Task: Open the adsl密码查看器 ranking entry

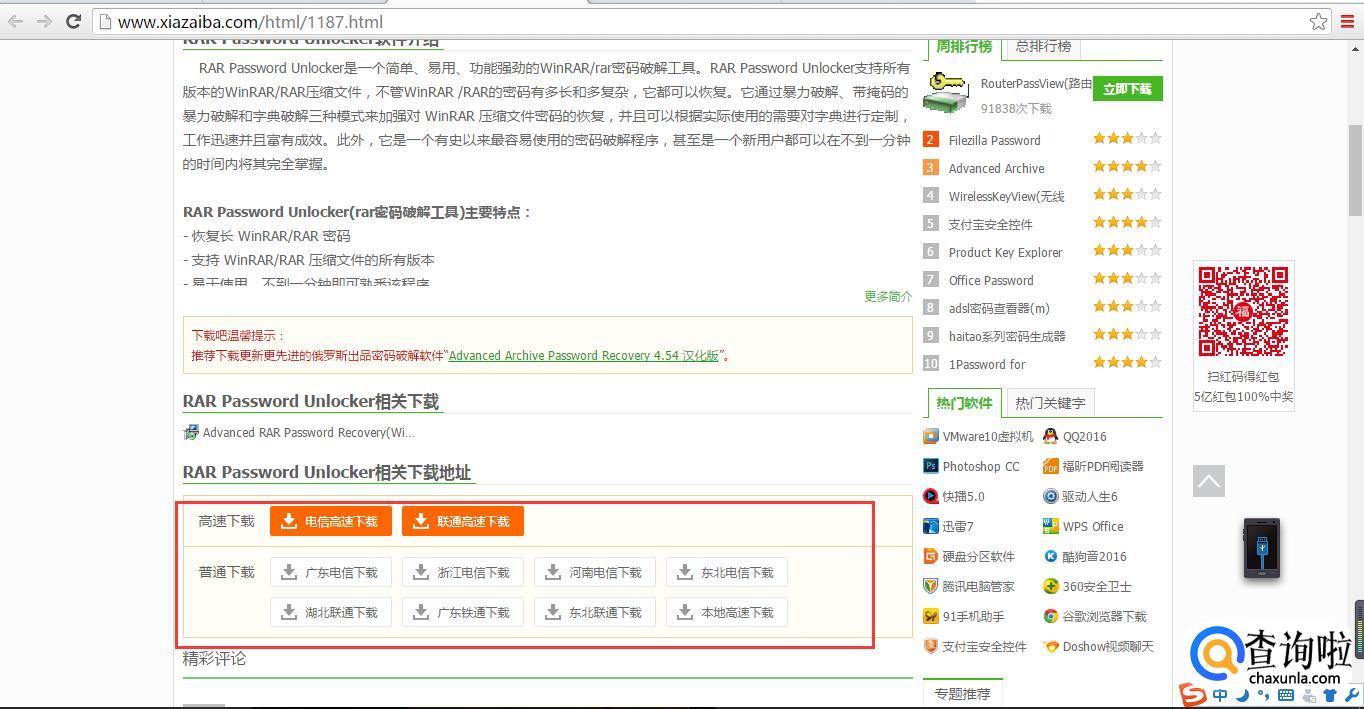Action: point(999,308)
